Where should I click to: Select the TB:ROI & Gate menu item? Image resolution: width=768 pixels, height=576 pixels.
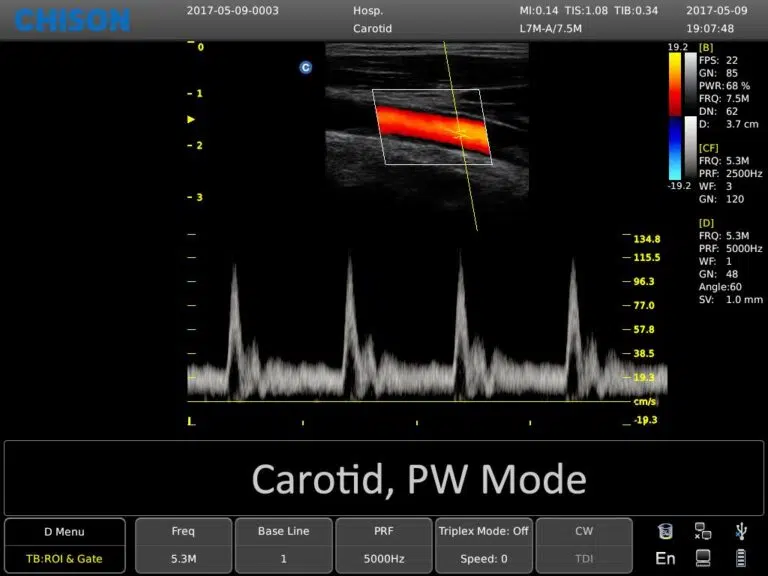64,559
